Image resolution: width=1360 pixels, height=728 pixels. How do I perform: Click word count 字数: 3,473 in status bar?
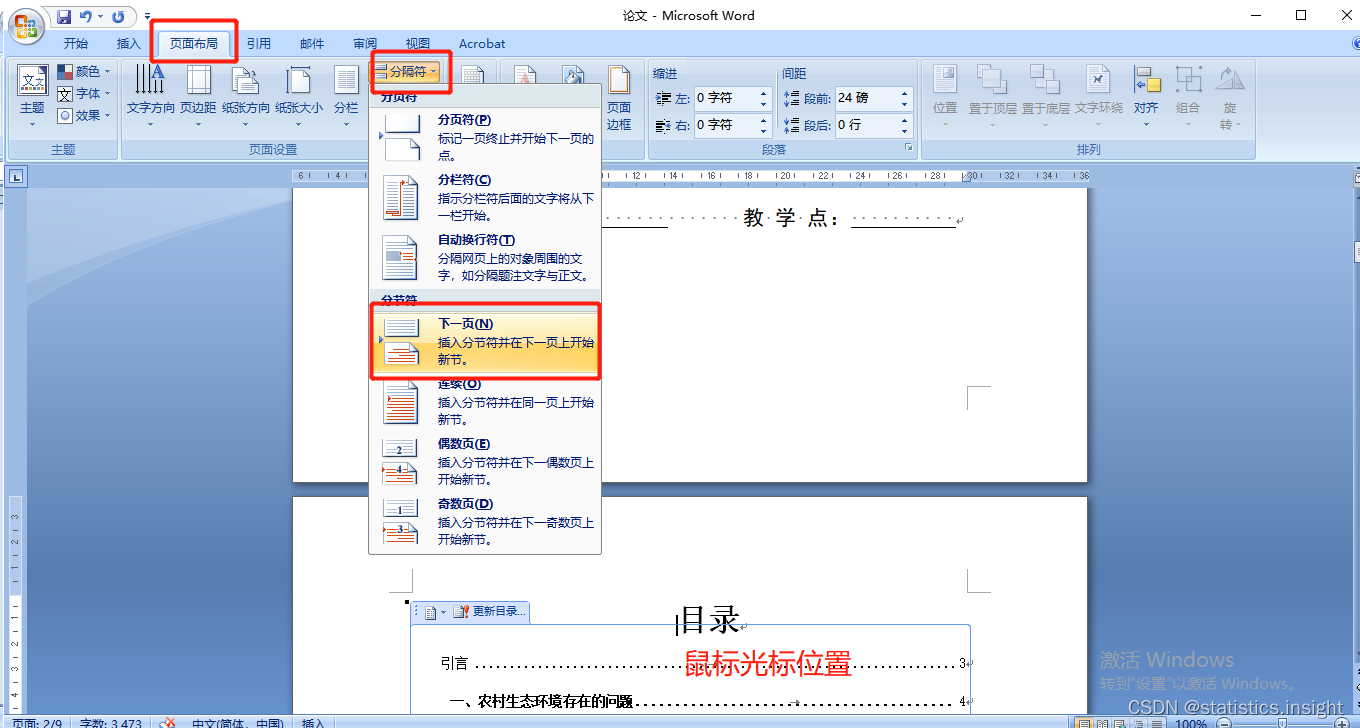click(110, 723)
